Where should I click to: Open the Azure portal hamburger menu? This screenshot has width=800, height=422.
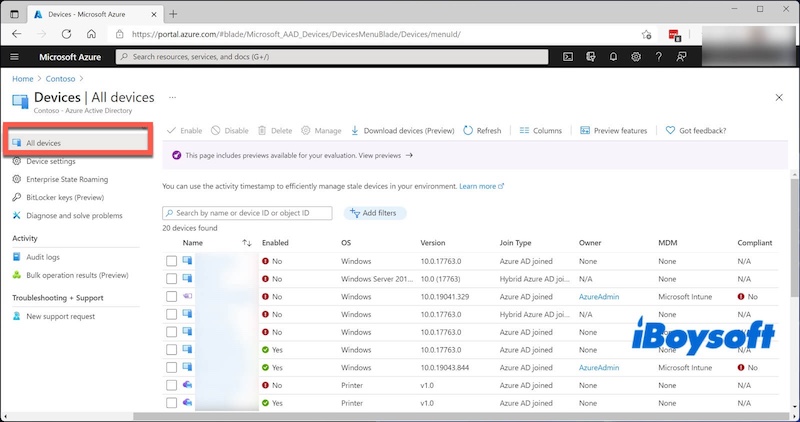(14, 57)
